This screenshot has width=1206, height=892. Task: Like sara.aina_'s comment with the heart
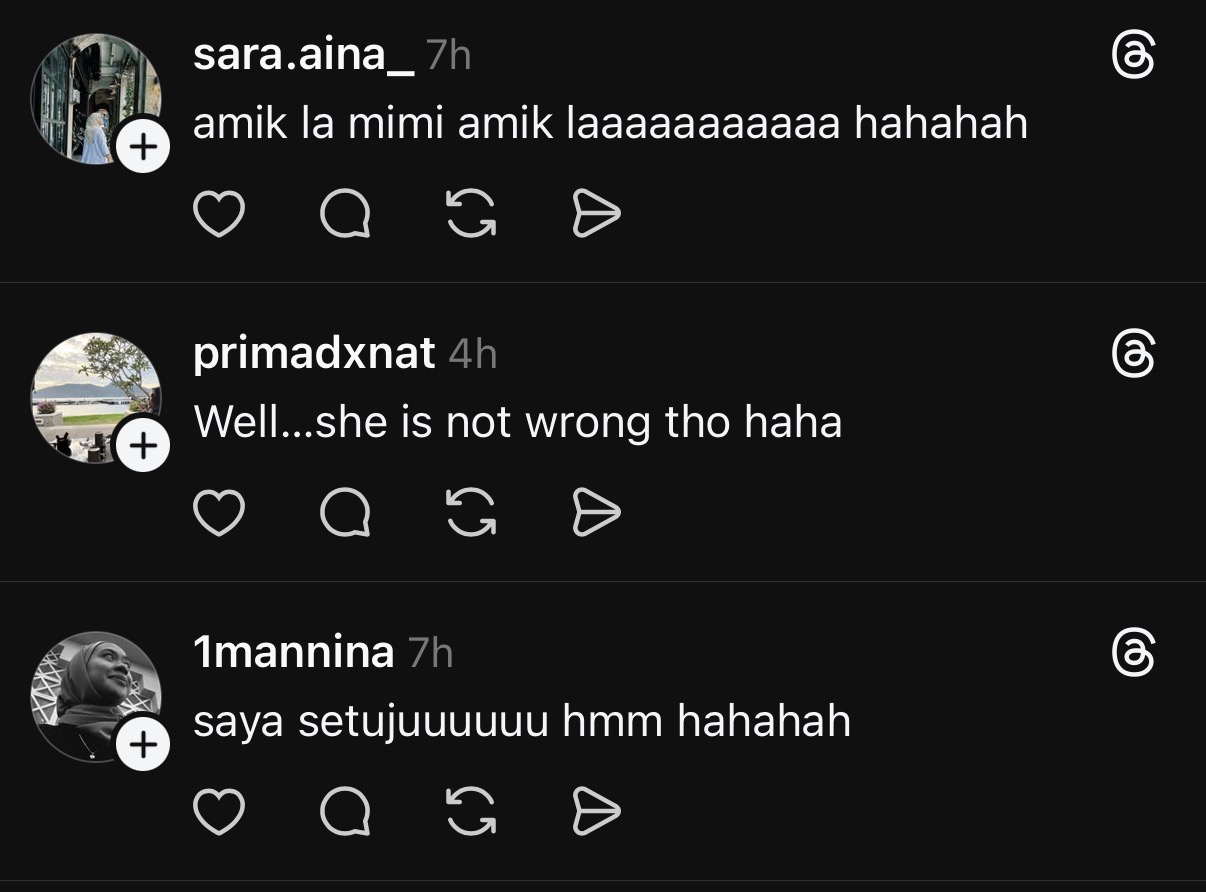coord(218,214)
